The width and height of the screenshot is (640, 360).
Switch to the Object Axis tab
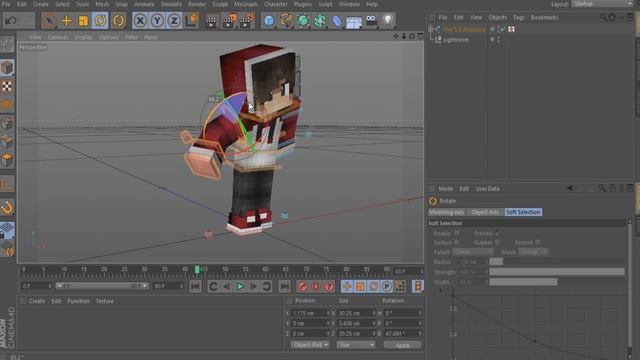[x=485, y=212]
